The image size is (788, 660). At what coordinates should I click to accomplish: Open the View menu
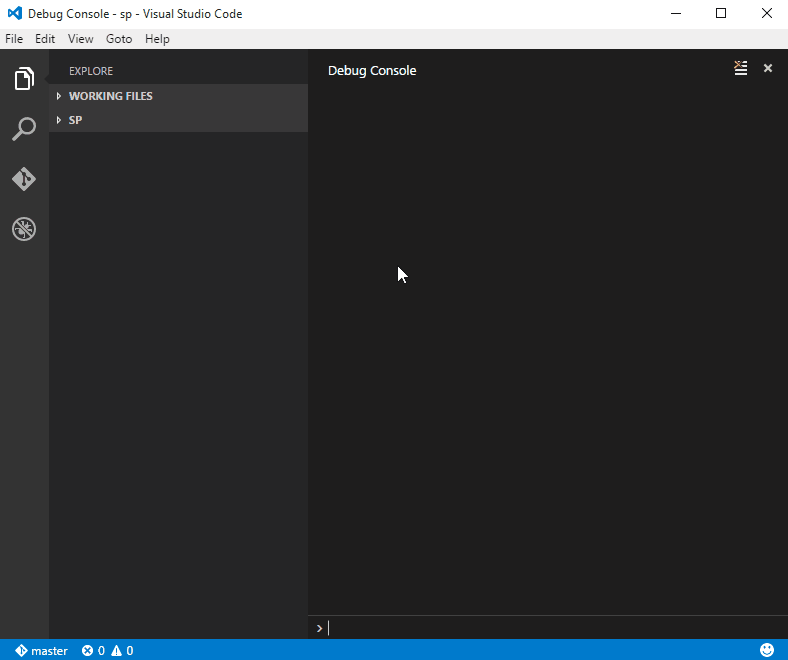(80, 39)
